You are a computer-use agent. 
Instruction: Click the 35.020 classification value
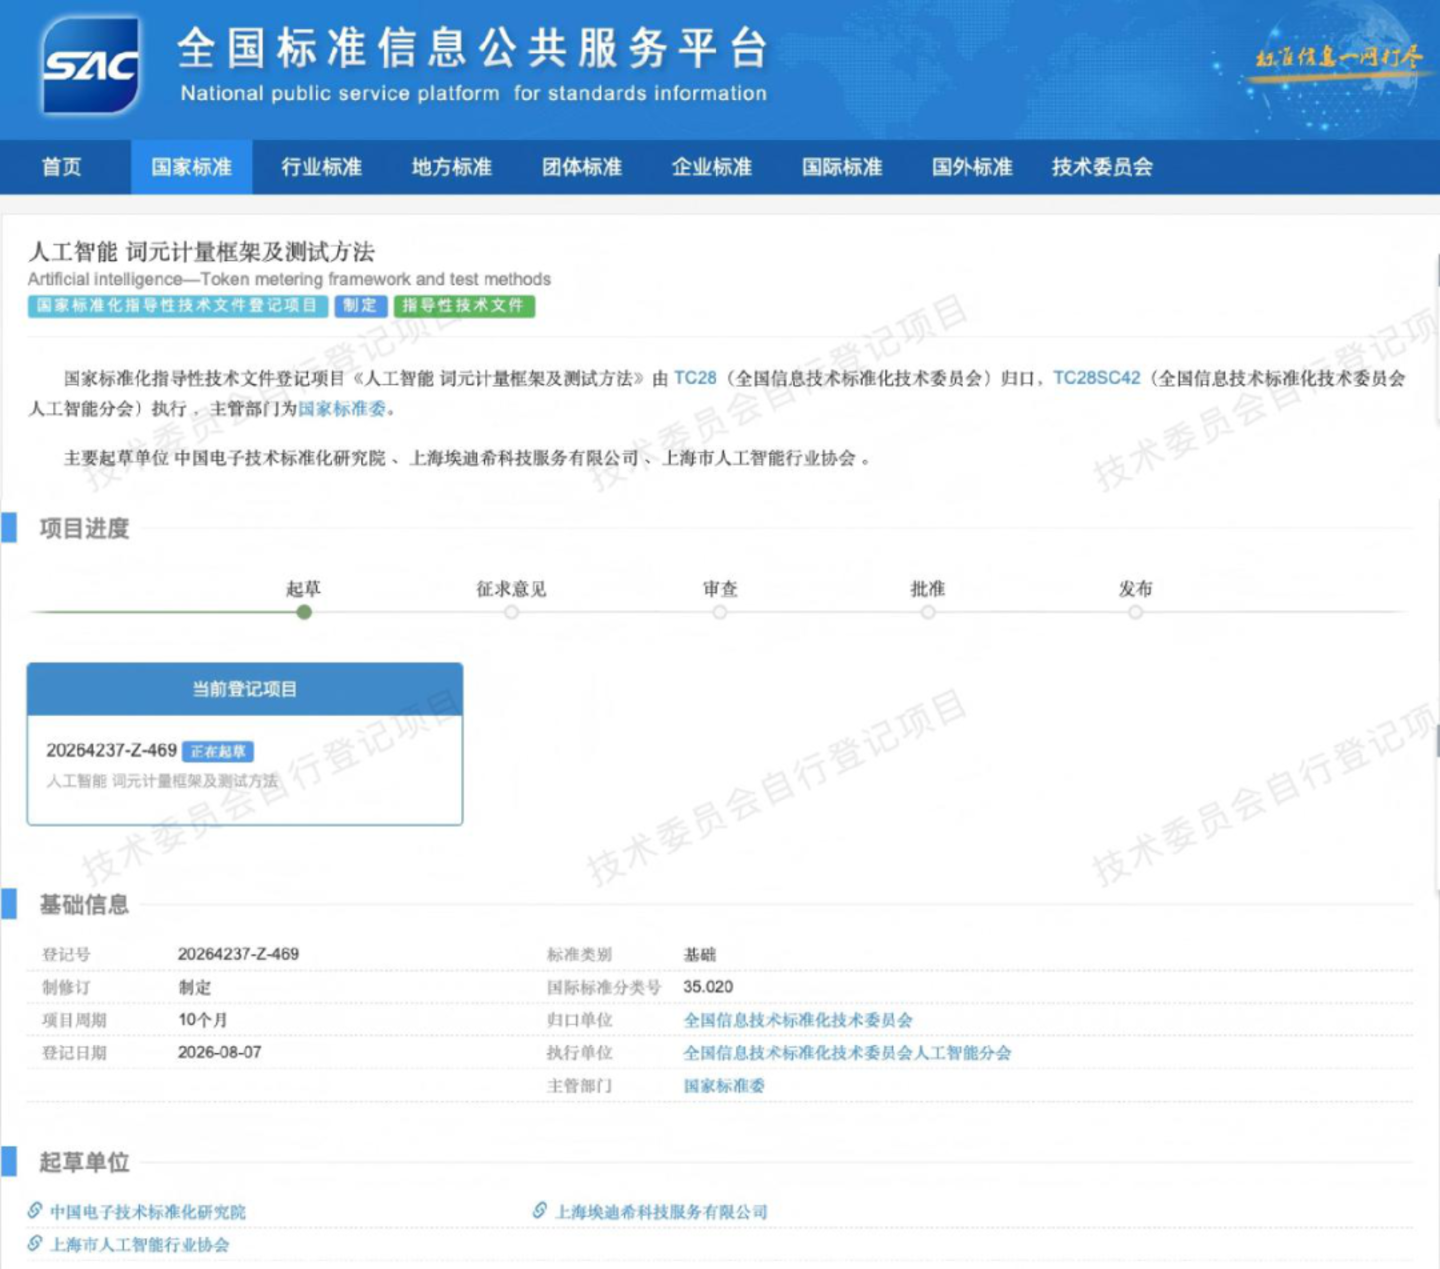tap(708, 987)
